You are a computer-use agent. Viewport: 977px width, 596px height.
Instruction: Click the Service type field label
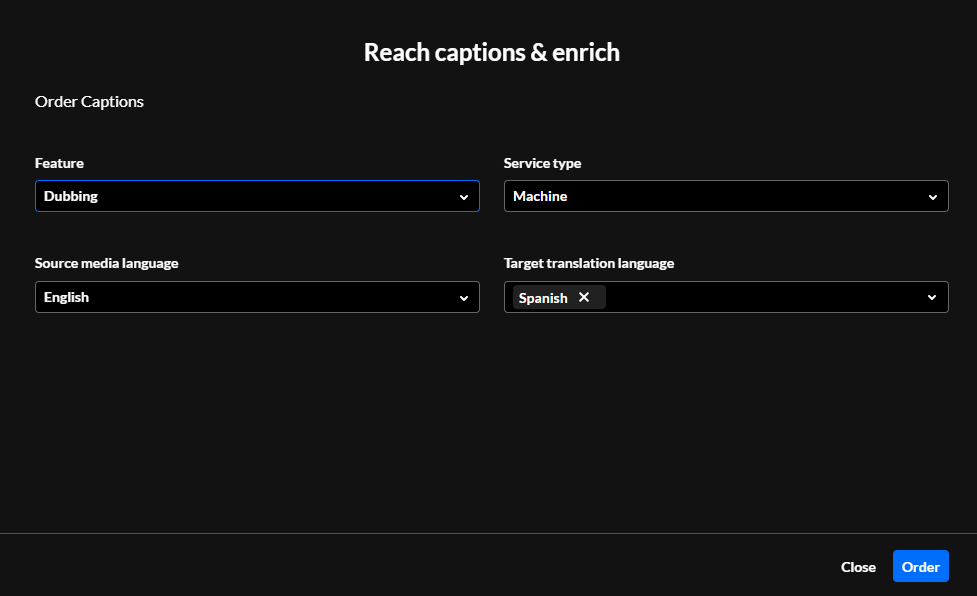pos(542,163)
